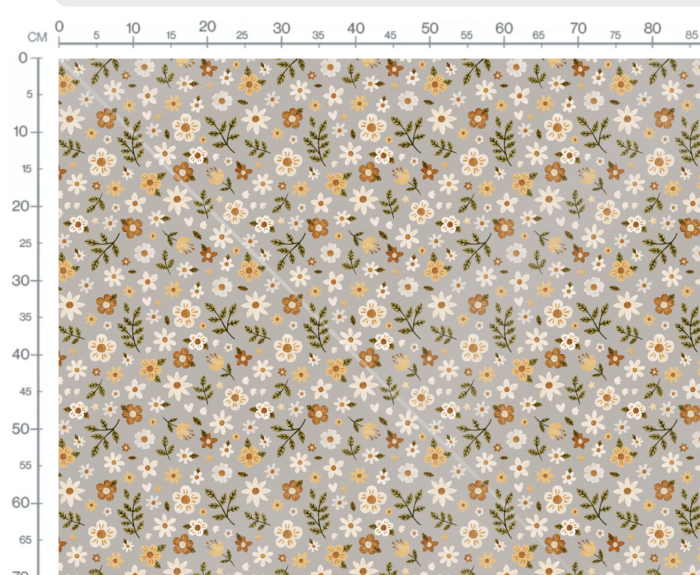Select the 20 mark on horizontal ruler
This screenshot has height=575, width=700.
pos(208,27)
